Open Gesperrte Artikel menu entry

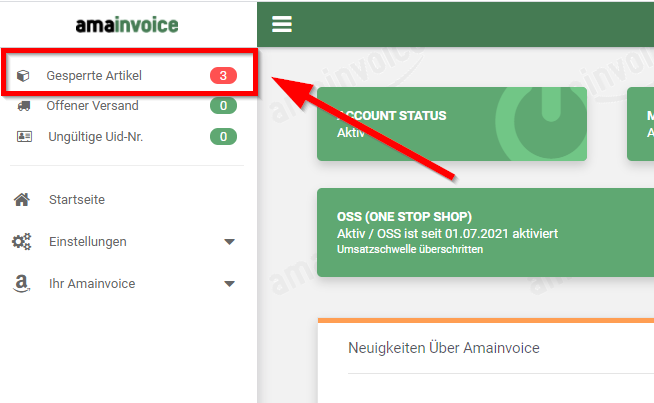(x=127, y=76)
